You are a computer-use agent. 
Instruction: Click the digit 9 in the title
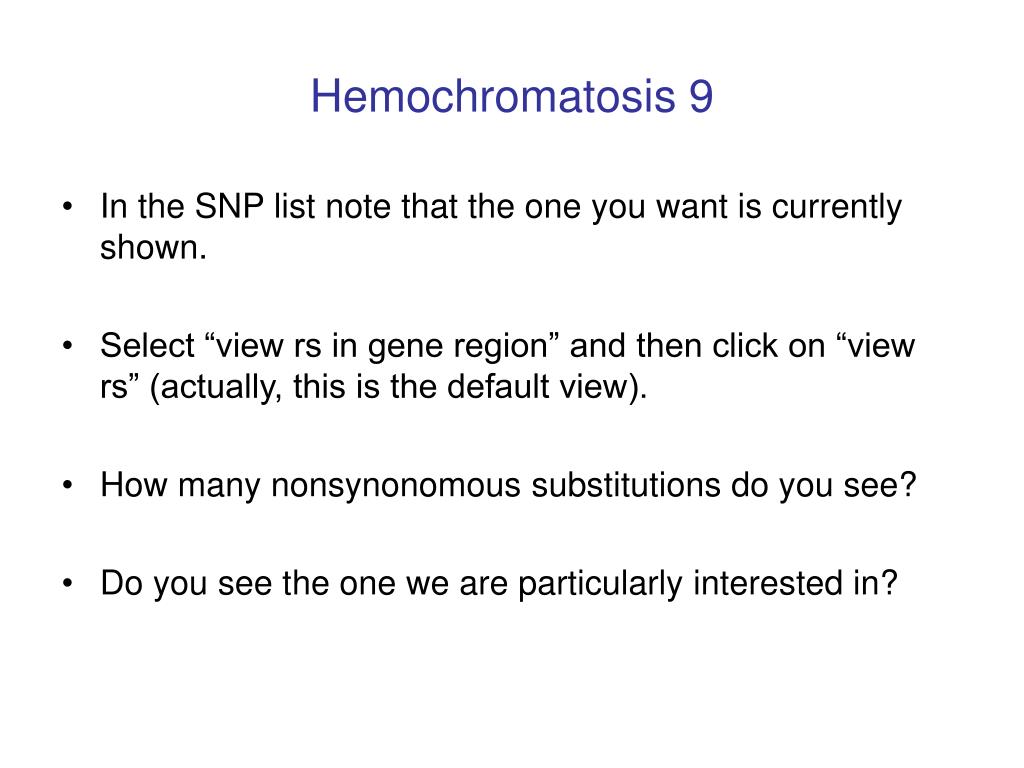click(700, 97)
